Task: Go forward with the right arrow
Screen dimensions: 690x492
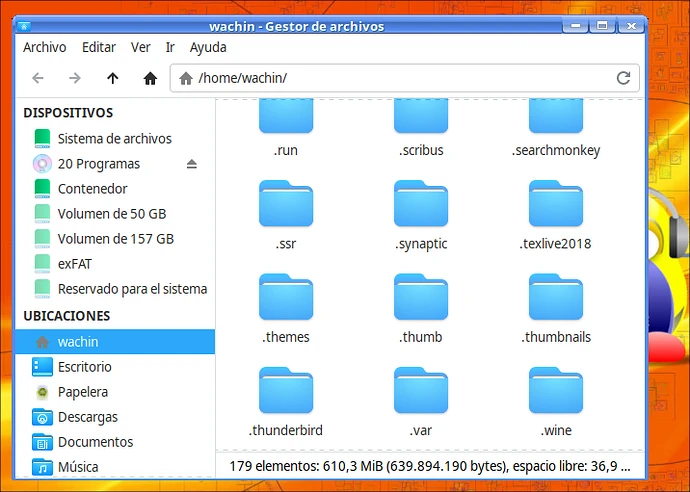Action: pos(75,78)
